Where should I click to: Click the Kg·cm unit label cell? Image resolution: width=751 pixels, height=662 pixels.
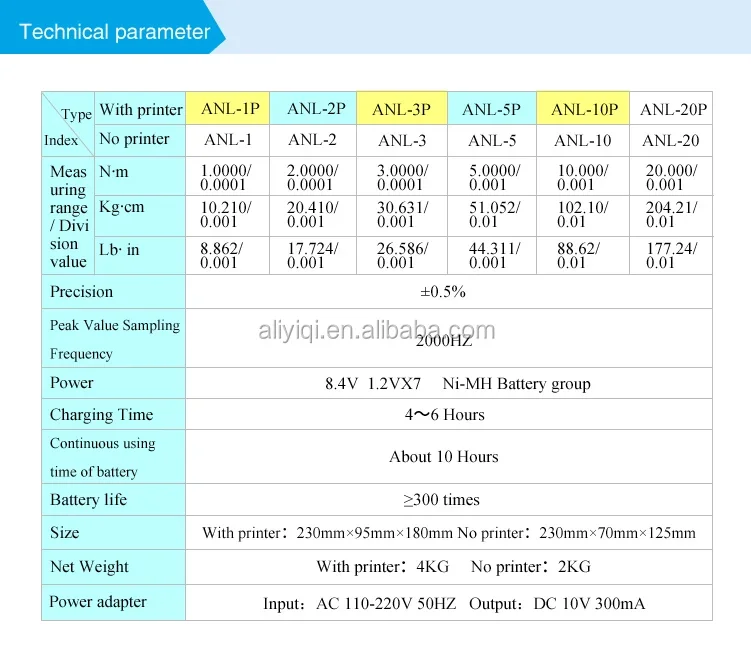140,216
